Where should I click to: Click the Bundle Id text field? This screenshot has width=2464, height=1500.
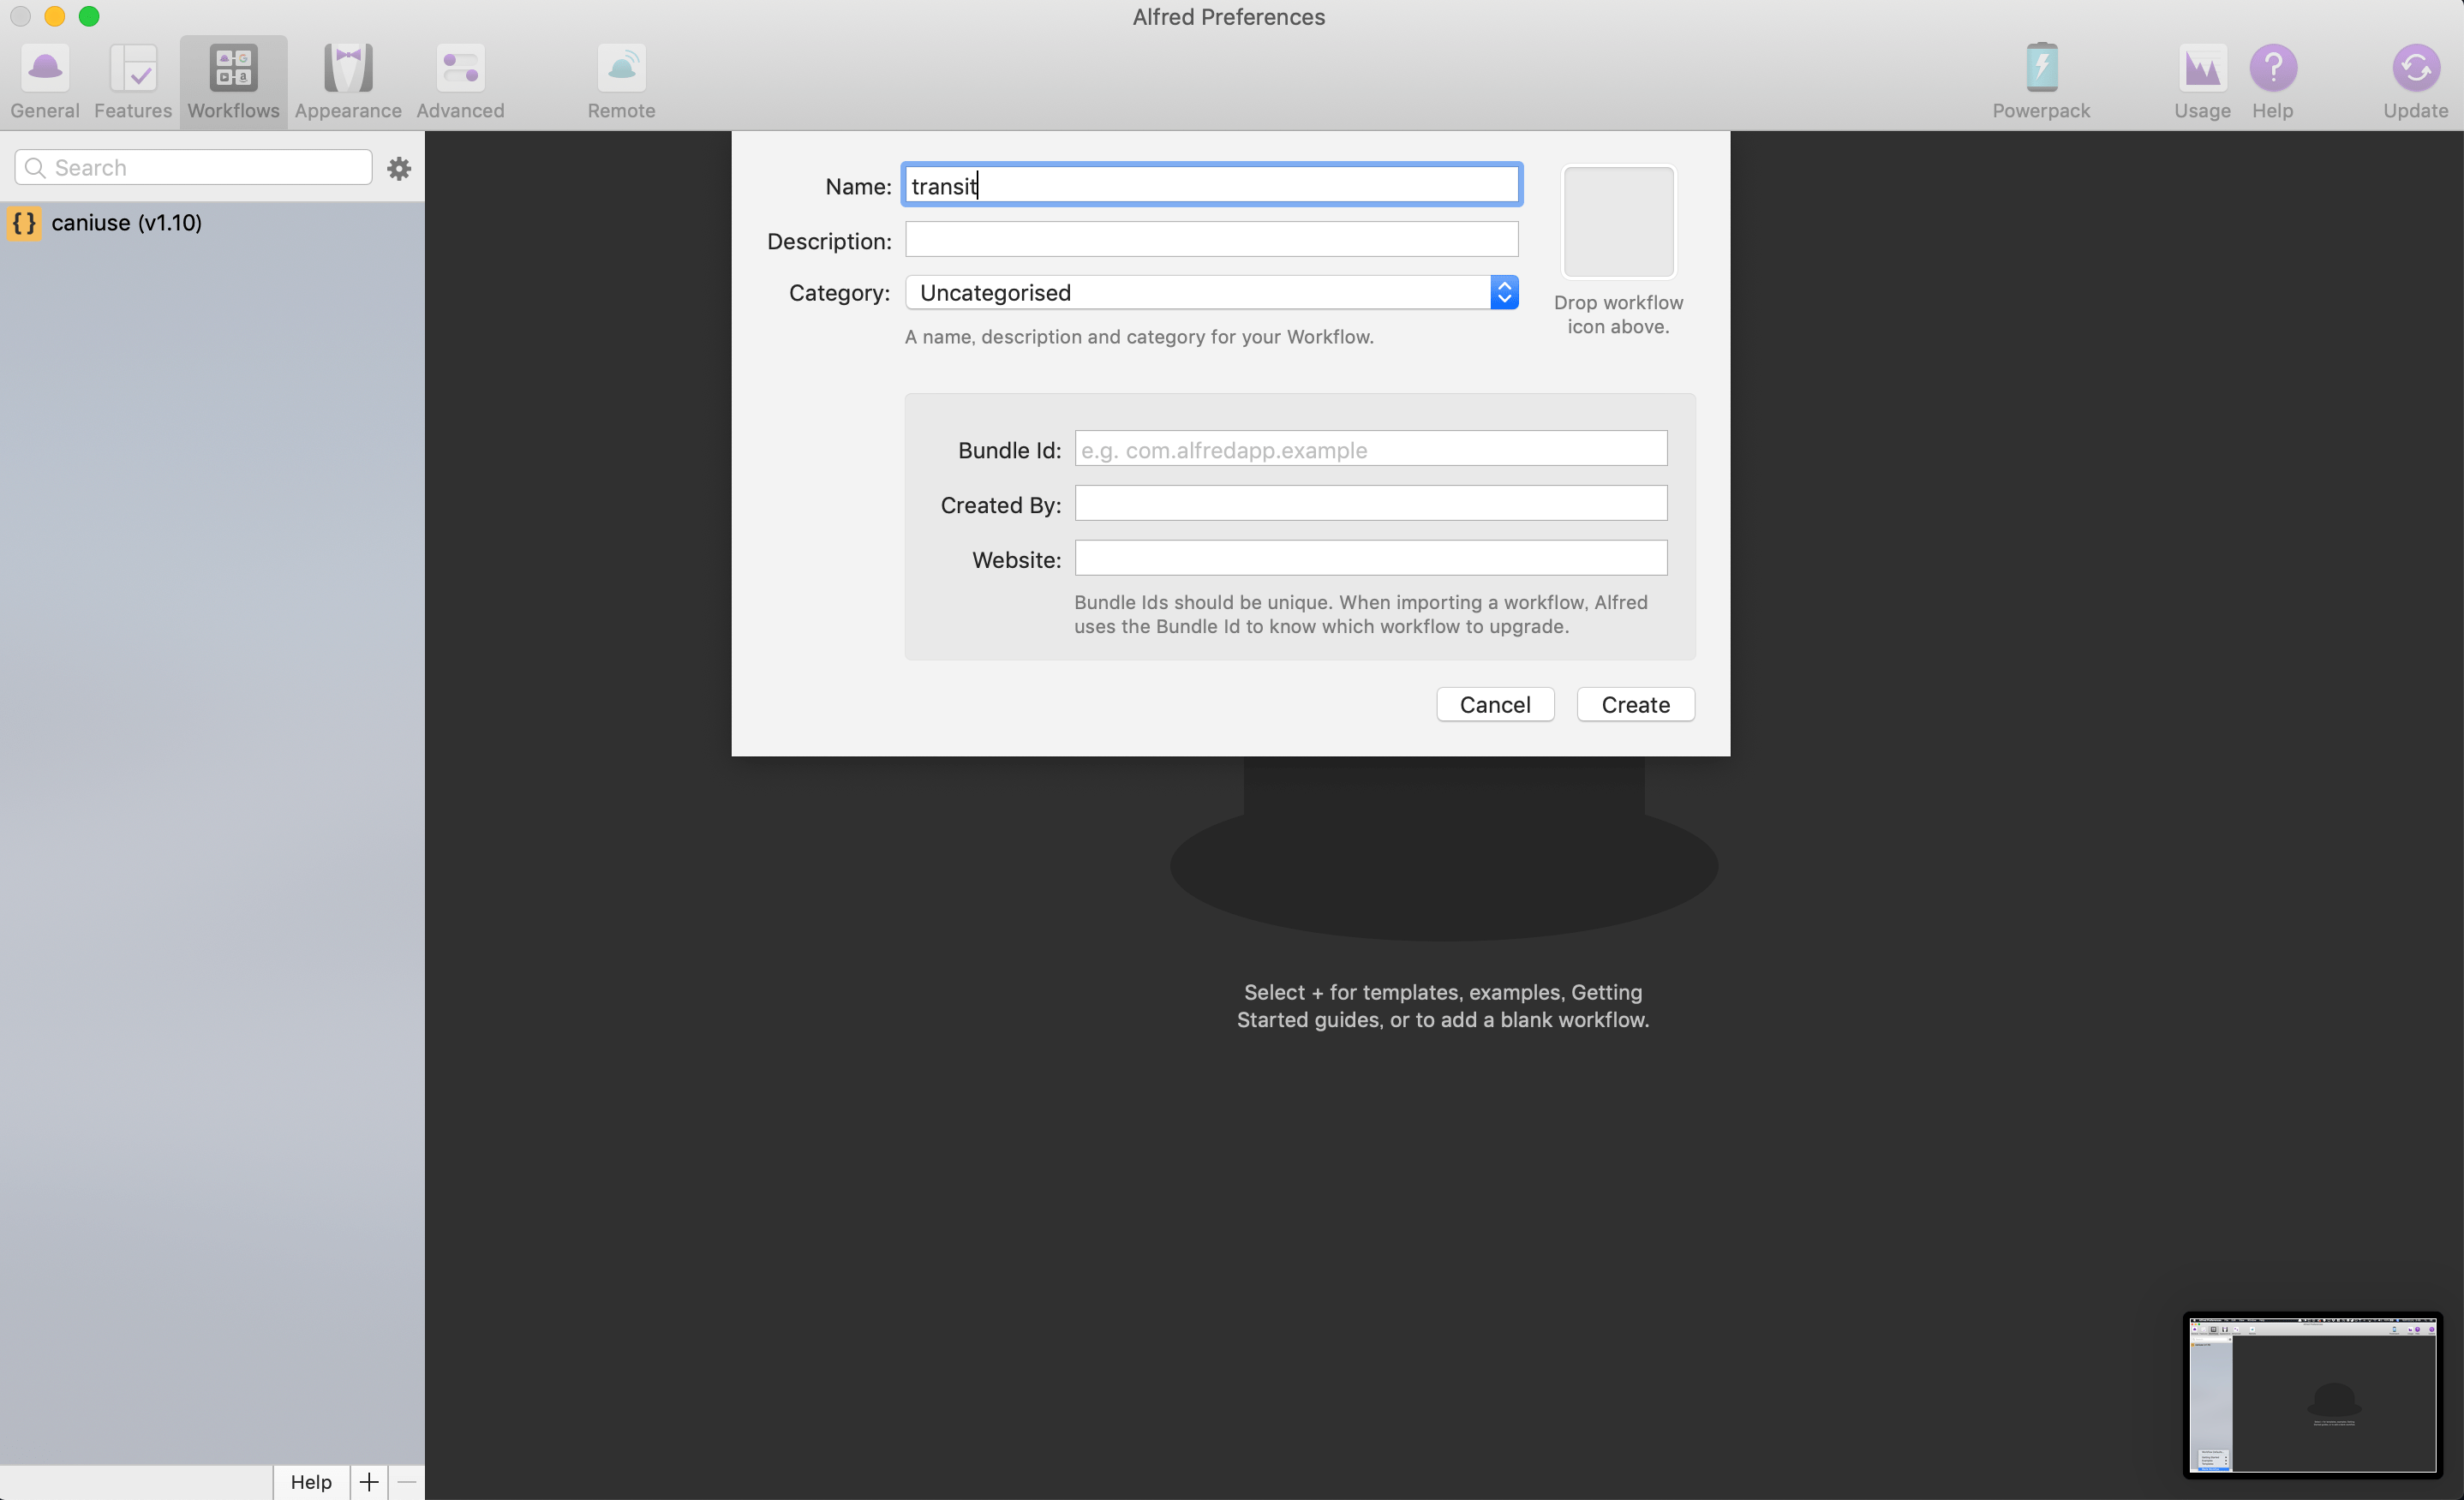tap(1370, 450)
